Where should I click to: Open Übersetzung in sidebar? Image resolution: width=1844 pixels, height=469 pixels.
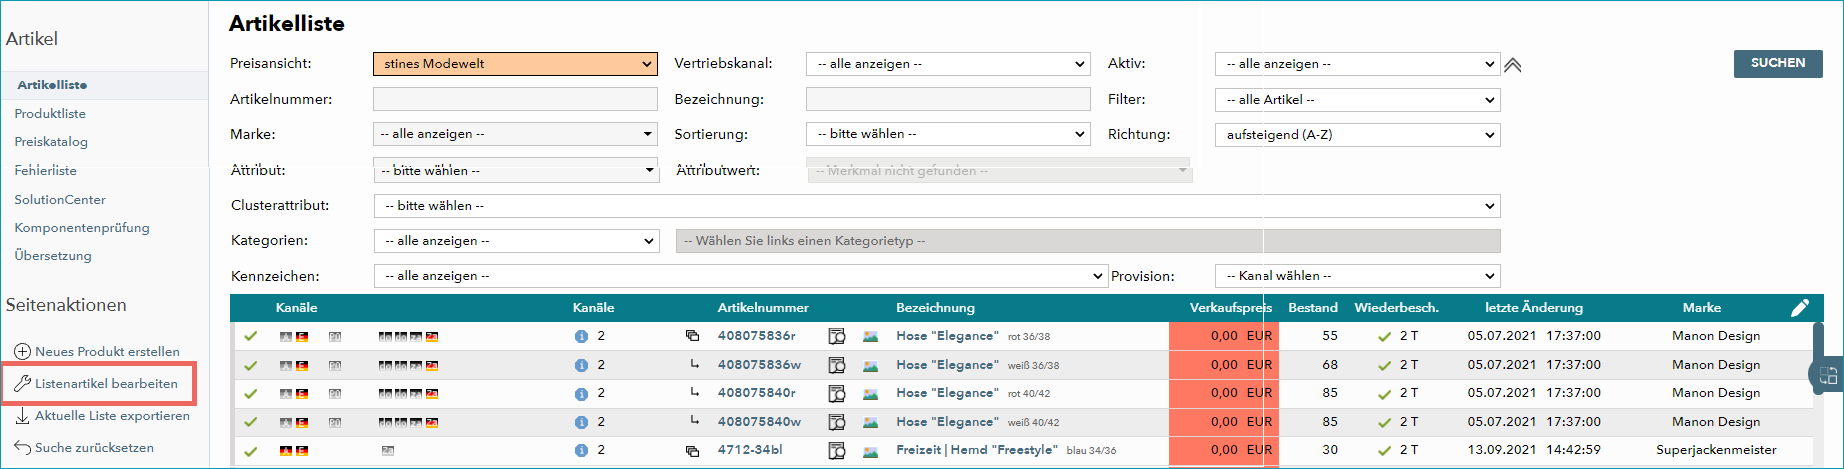(x=53, y=256)
